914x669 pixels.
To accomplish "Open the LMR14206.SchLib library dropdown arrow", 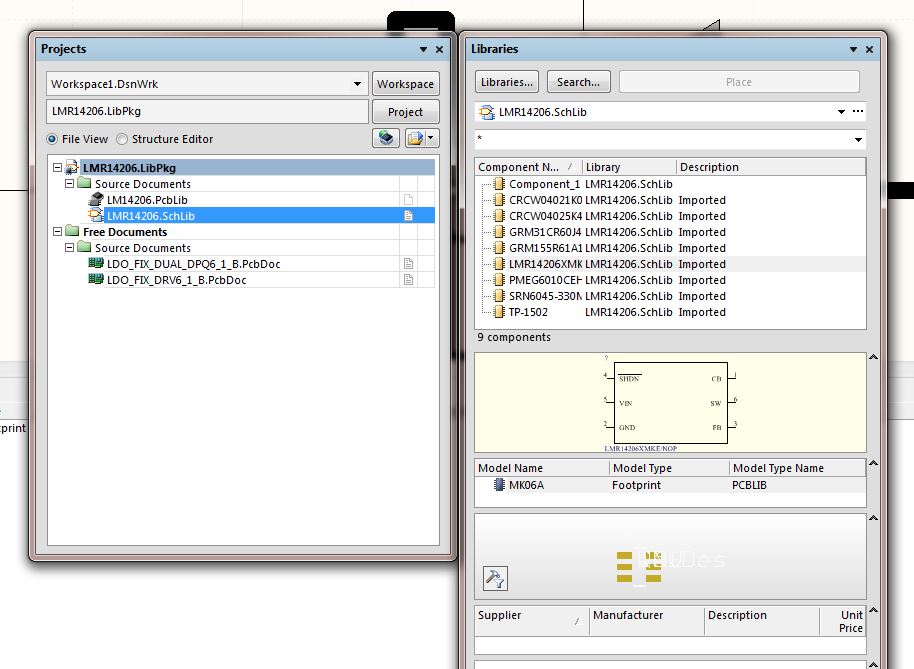I will point(841,112).
